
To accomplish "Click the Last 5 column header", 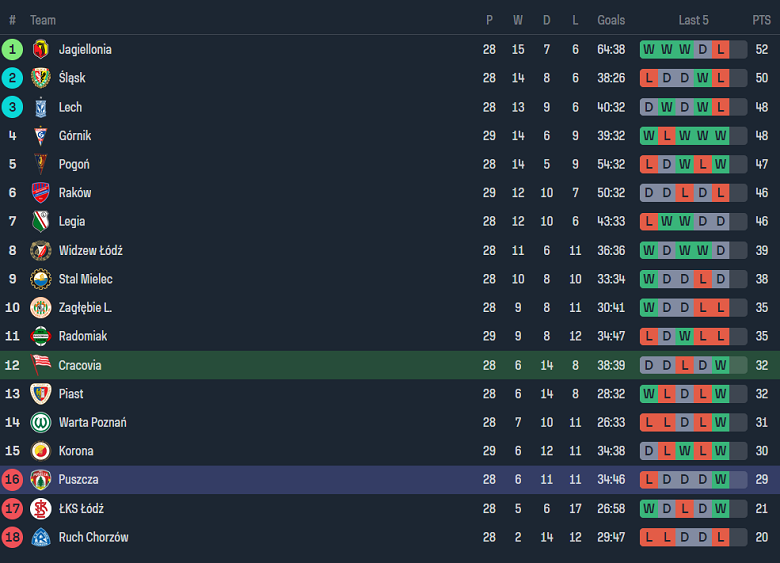I will [x=693, y=20].
